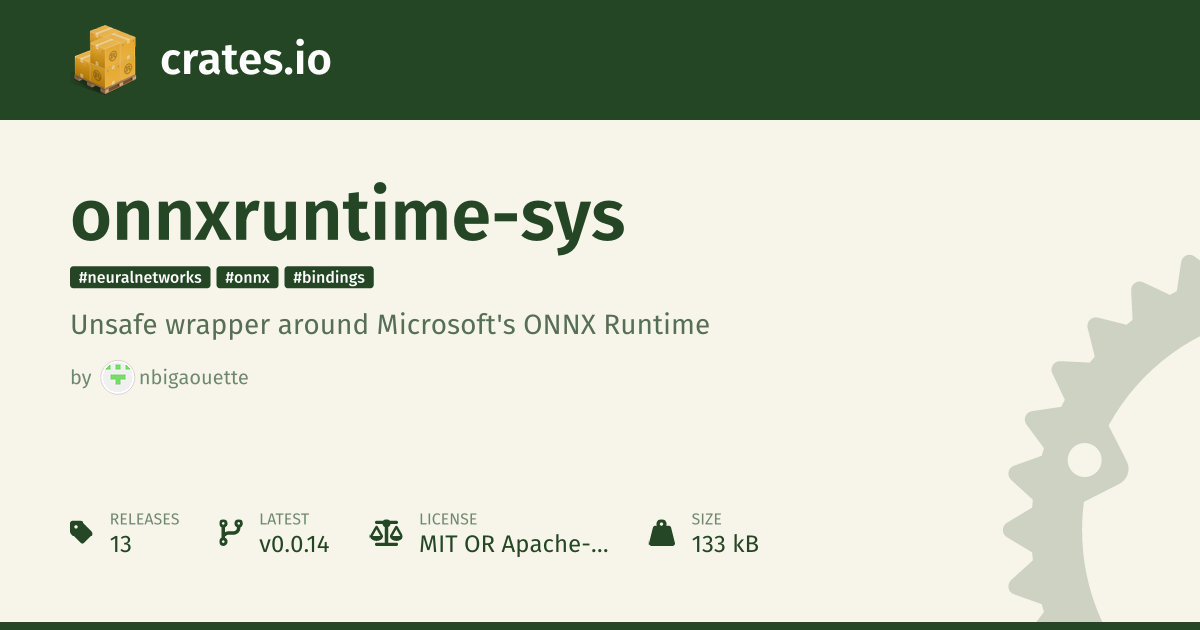Viewport: 1200px width, 630px height.
Task: Click the tag icon beside Releases
Action: coord(82,532)
